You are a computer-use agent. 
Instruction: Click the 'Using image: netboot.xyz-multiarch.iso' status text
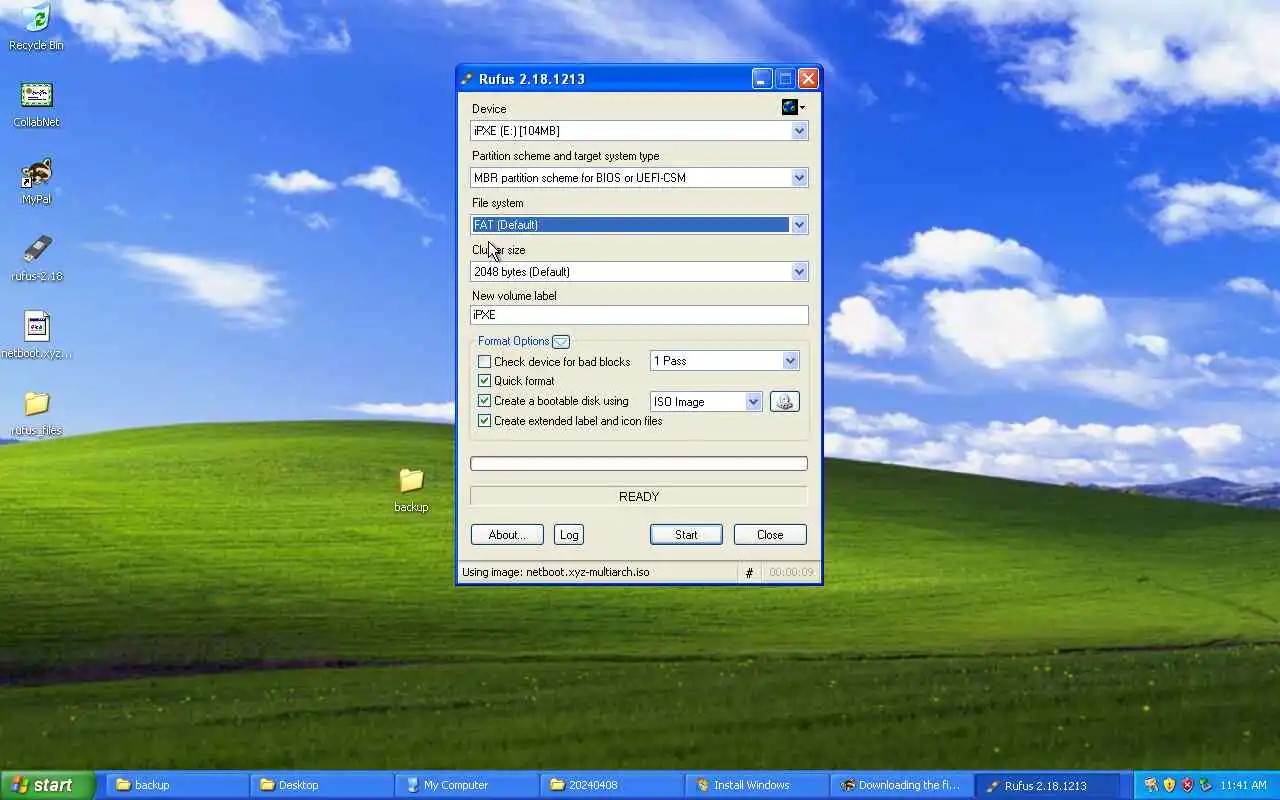point(556,572)
